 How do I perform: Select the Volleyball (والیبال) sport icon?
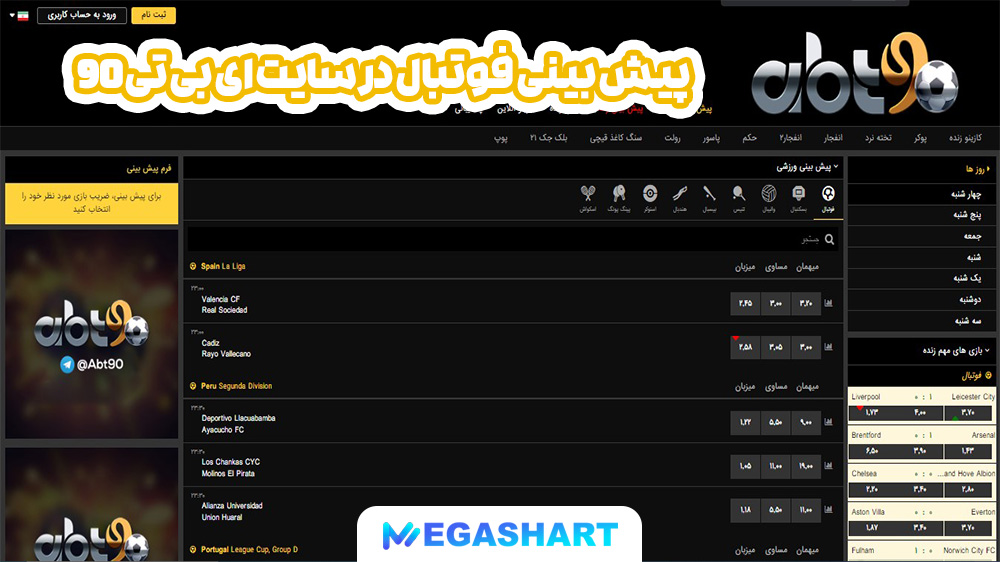click(769, 199)
